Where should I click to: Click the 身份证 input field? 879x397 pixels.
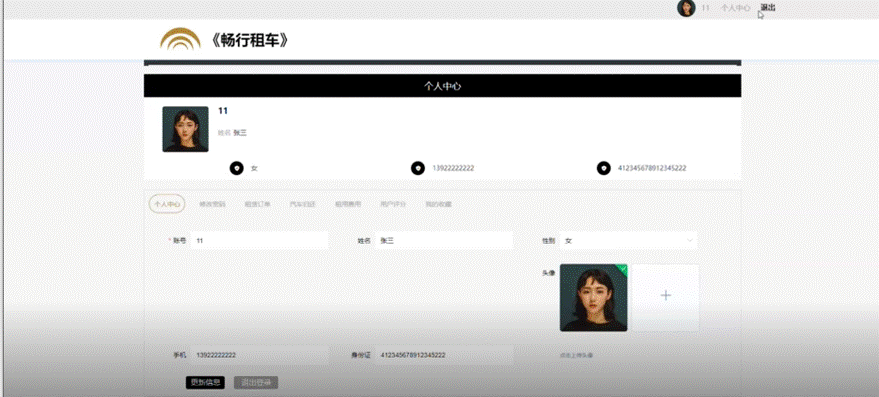(444, 355)
